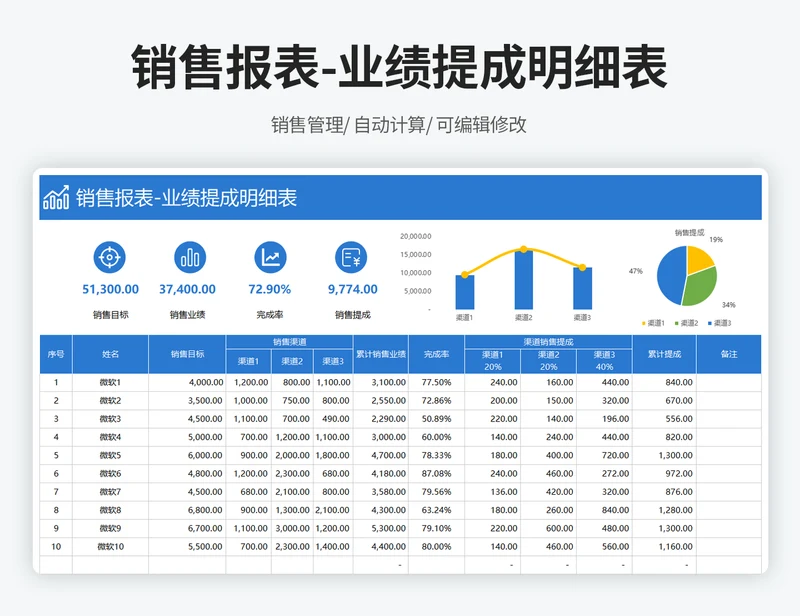Click the 销售报表-业绩提成明细表 blue header title

[x=187, y=198]
